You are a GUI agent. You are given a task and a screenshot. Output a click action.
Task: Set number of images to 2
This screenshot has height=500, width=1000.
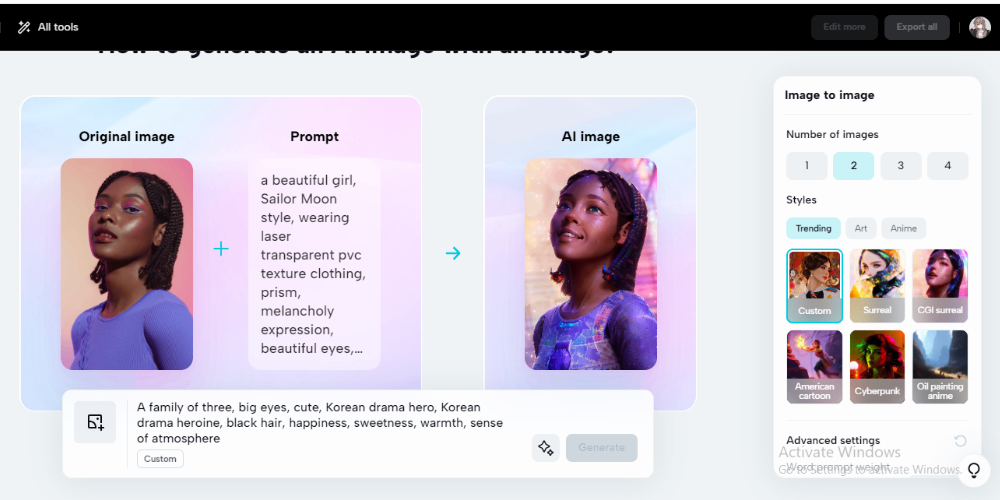[x=853, y=166]
